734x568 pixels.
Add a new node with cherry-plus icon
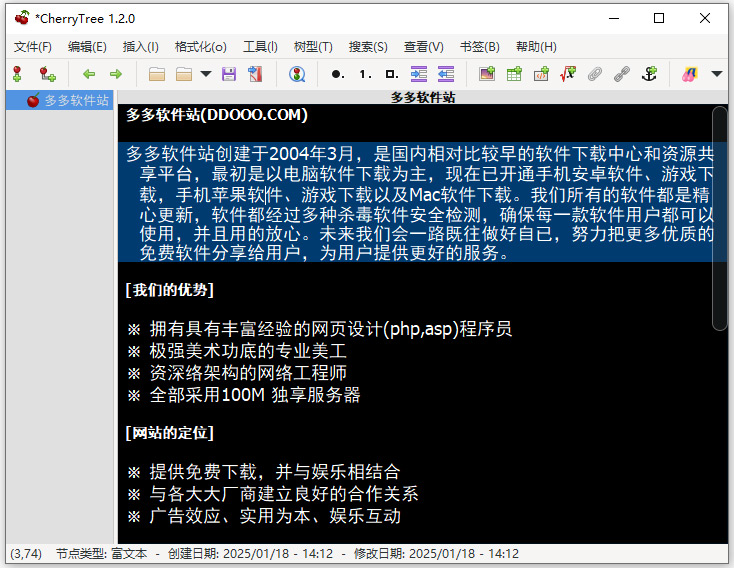coord(17,74)
